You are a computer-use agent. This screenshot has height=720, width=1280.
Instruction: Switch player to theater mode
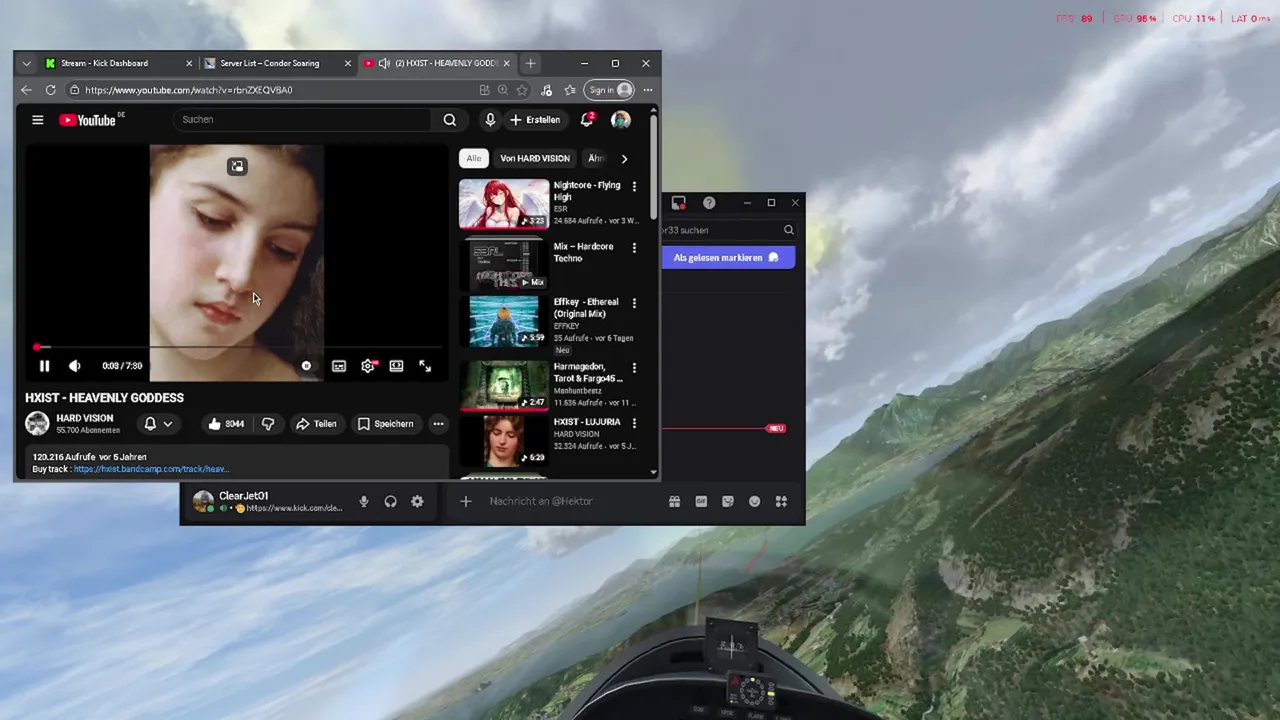(x=396, y=366)
